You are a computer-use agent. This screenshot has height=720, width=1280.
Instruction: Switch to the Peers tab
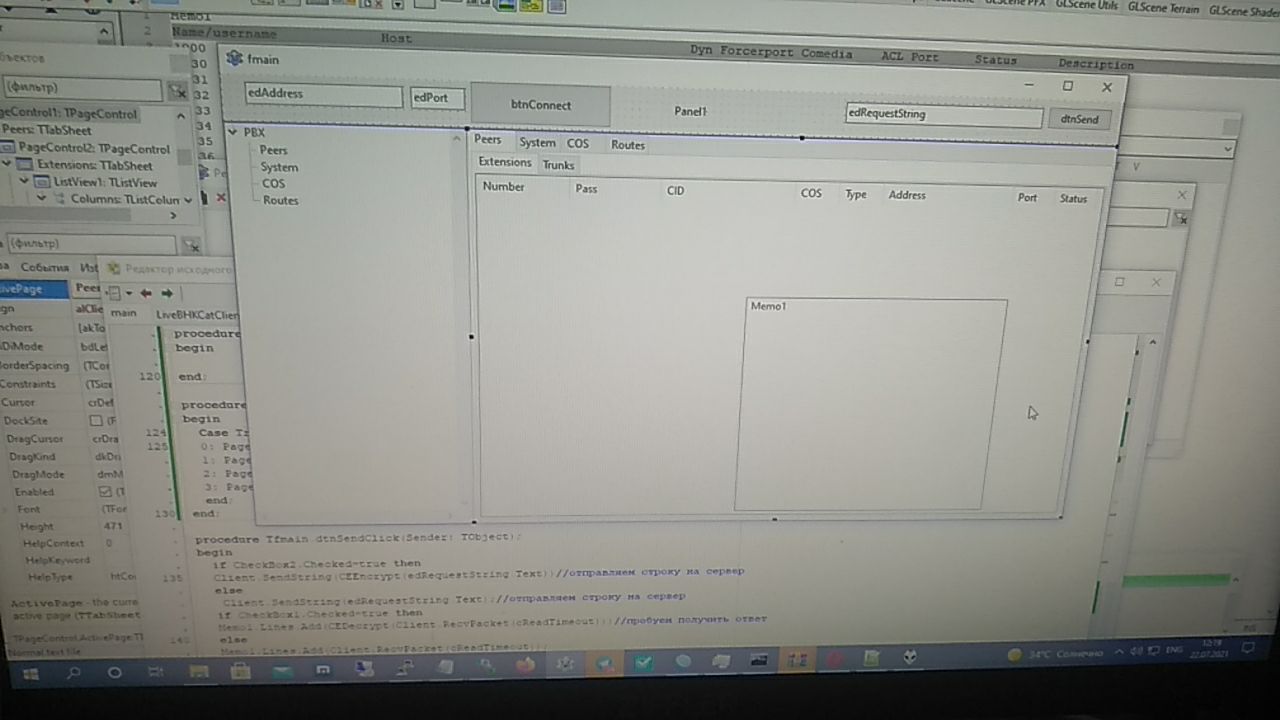488,140
